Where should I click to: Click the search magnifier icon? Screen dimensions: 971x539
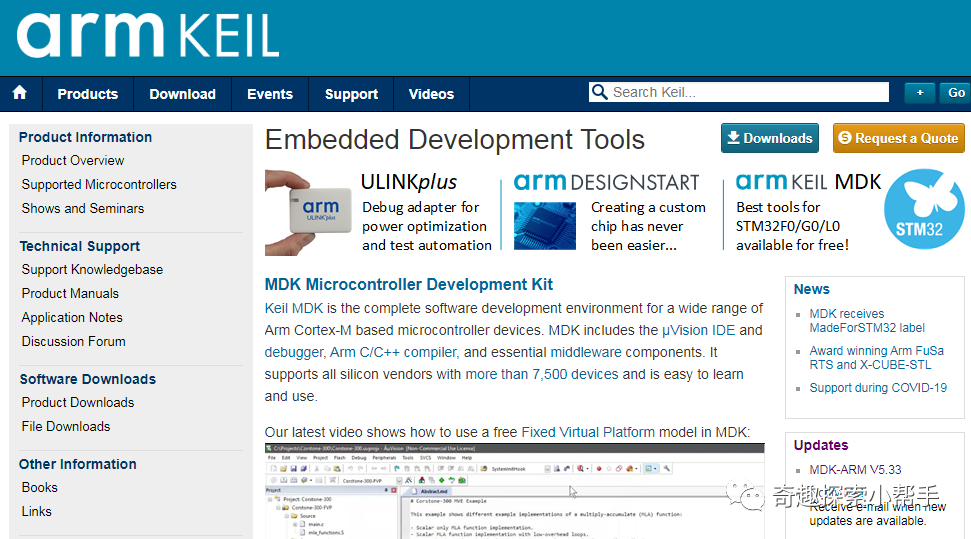[599, 92]
